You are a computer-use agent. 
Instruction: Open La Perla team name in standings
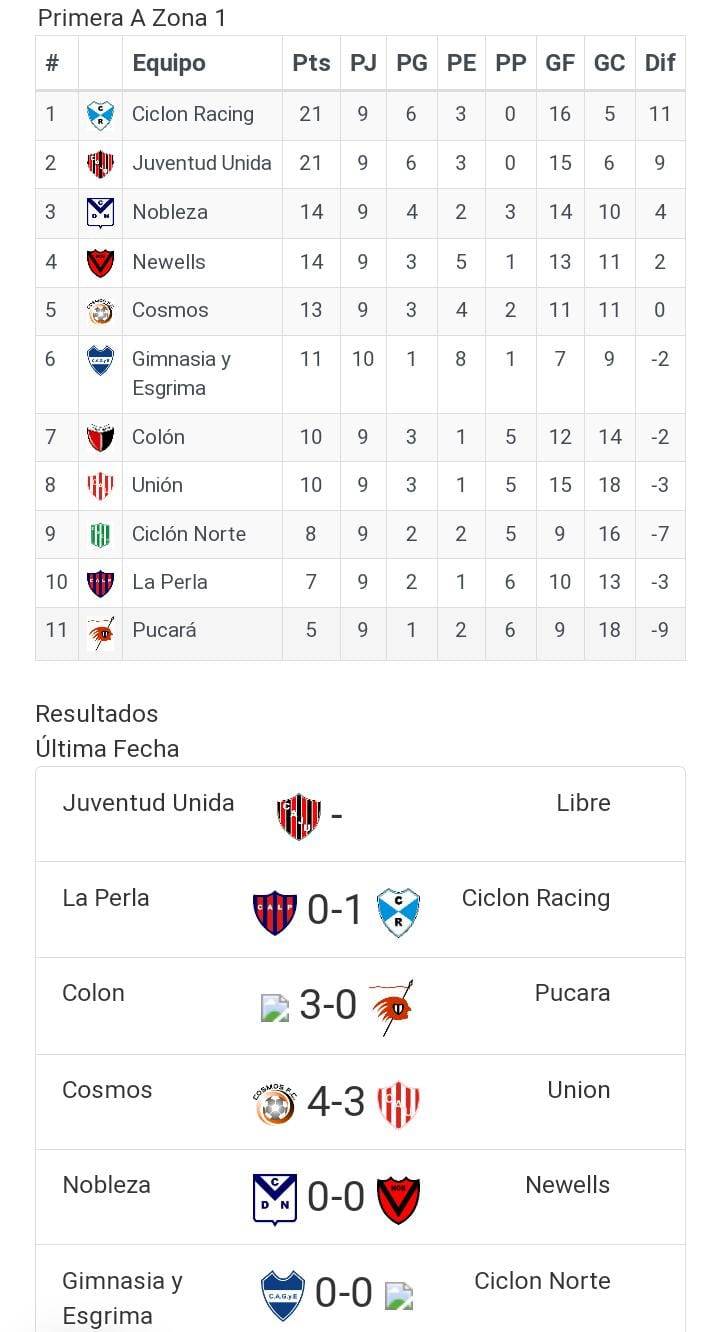point(170,582)
